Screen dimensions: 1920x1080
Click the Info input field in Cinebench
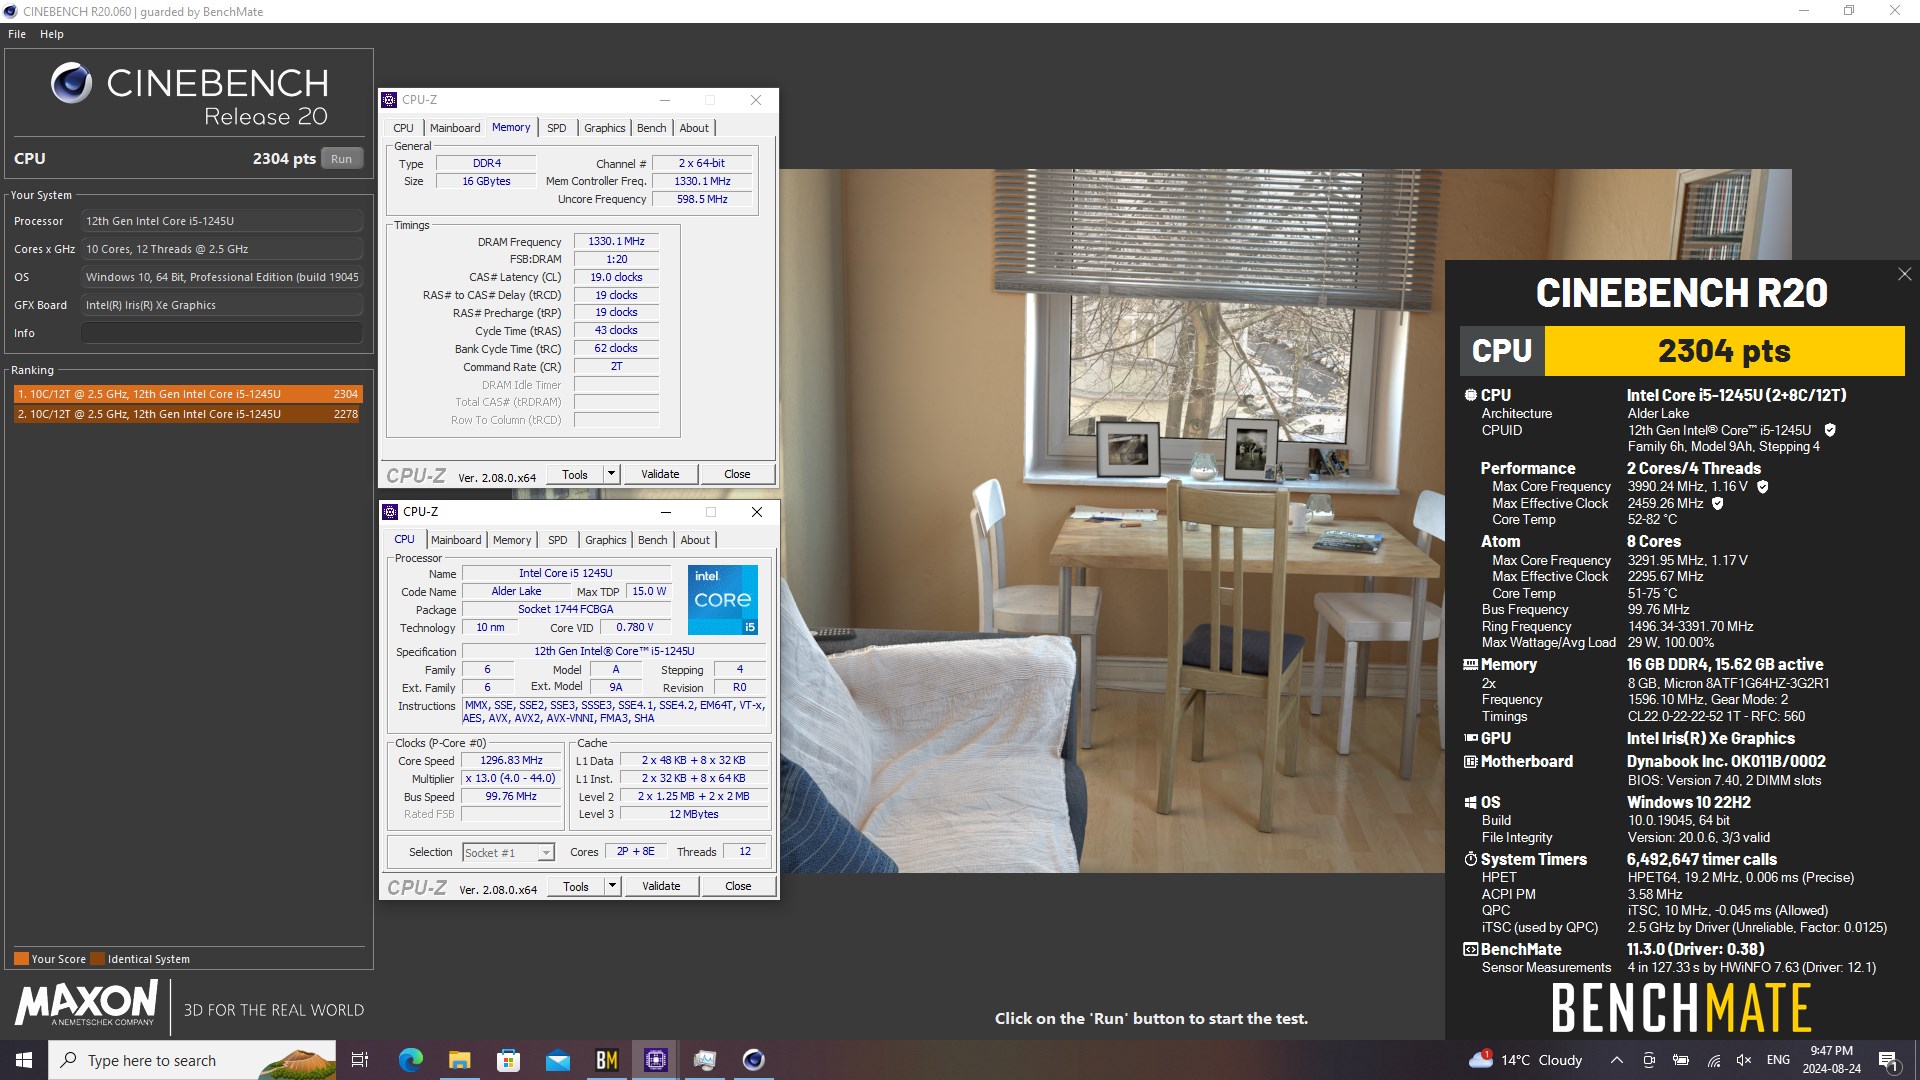[222, 333]
